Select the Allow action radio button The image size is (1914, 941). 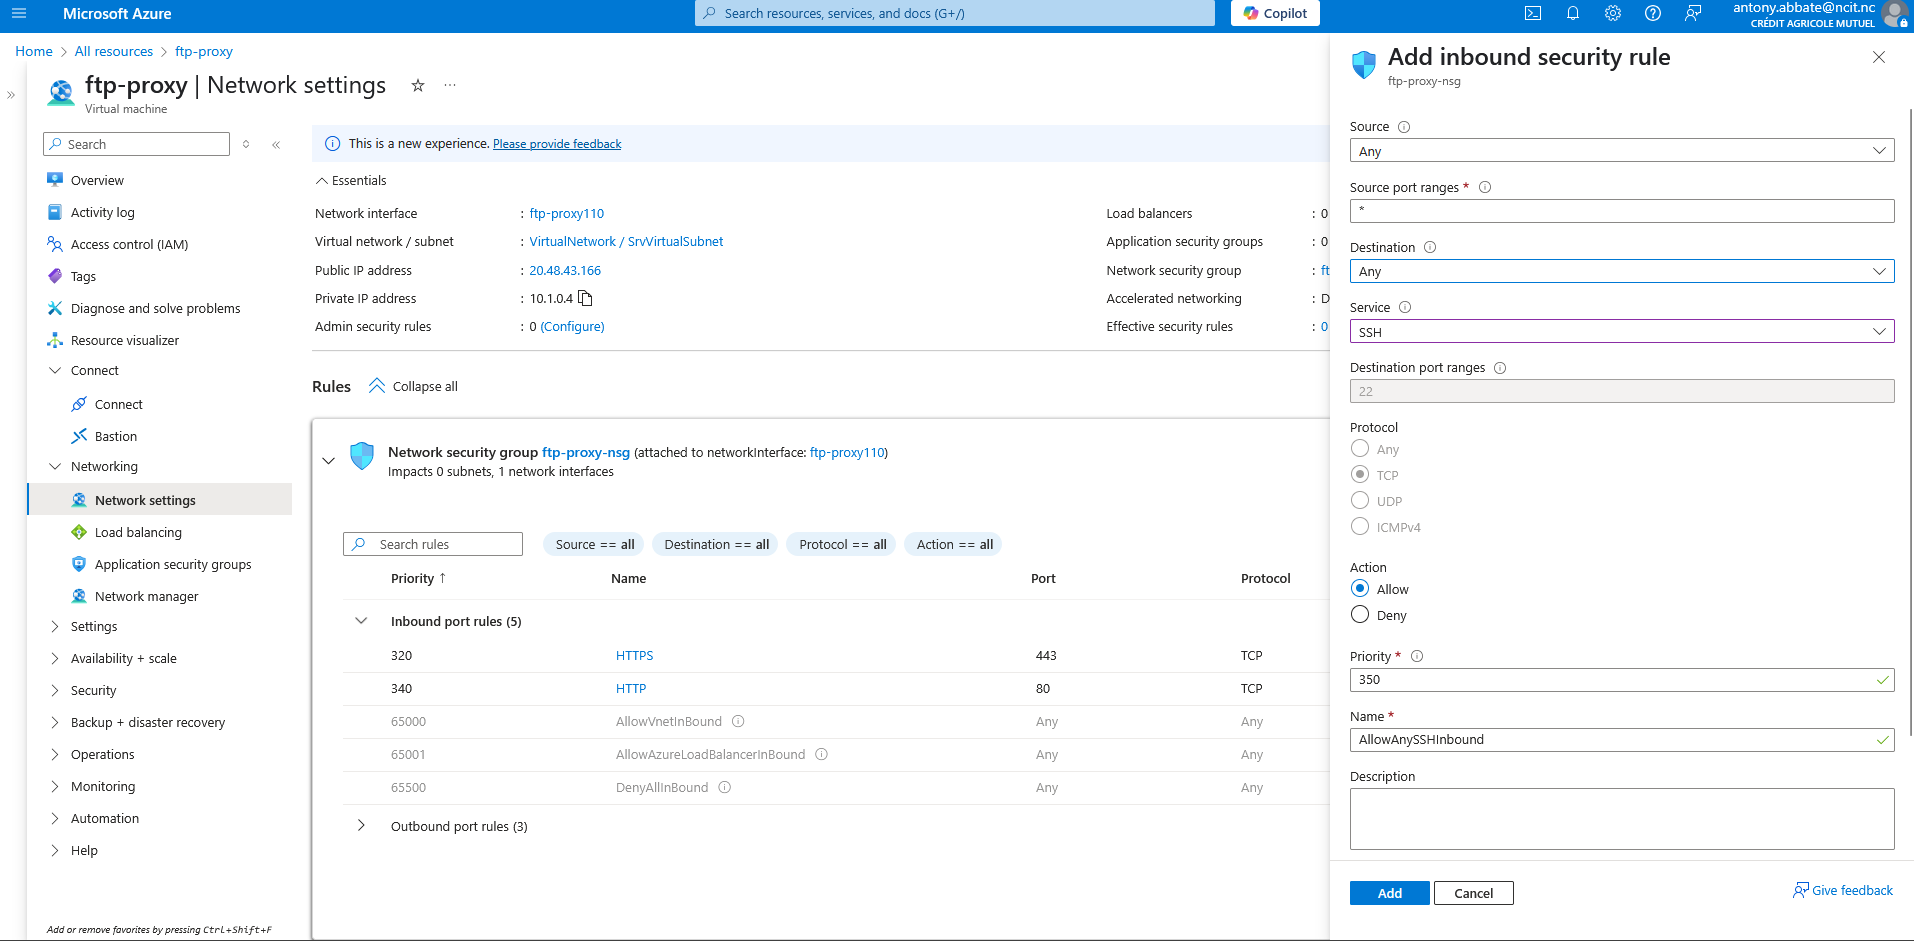click(x=1360, y=588)
